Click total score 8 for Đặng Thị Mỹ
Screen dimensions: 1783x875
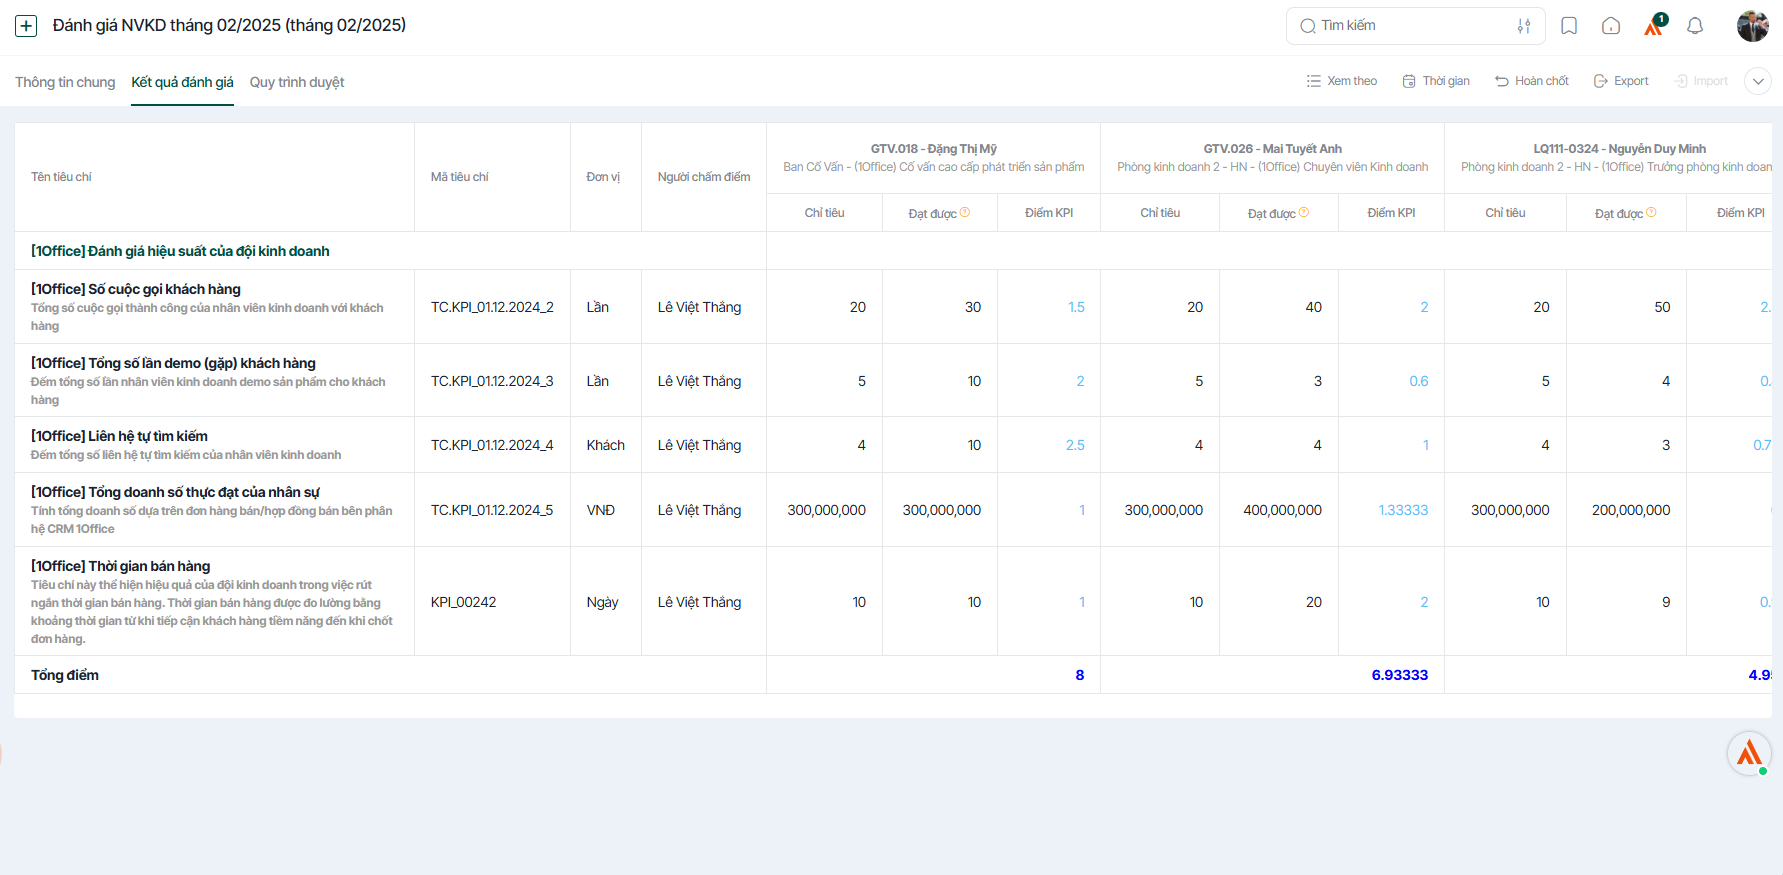coord(1080,675)
